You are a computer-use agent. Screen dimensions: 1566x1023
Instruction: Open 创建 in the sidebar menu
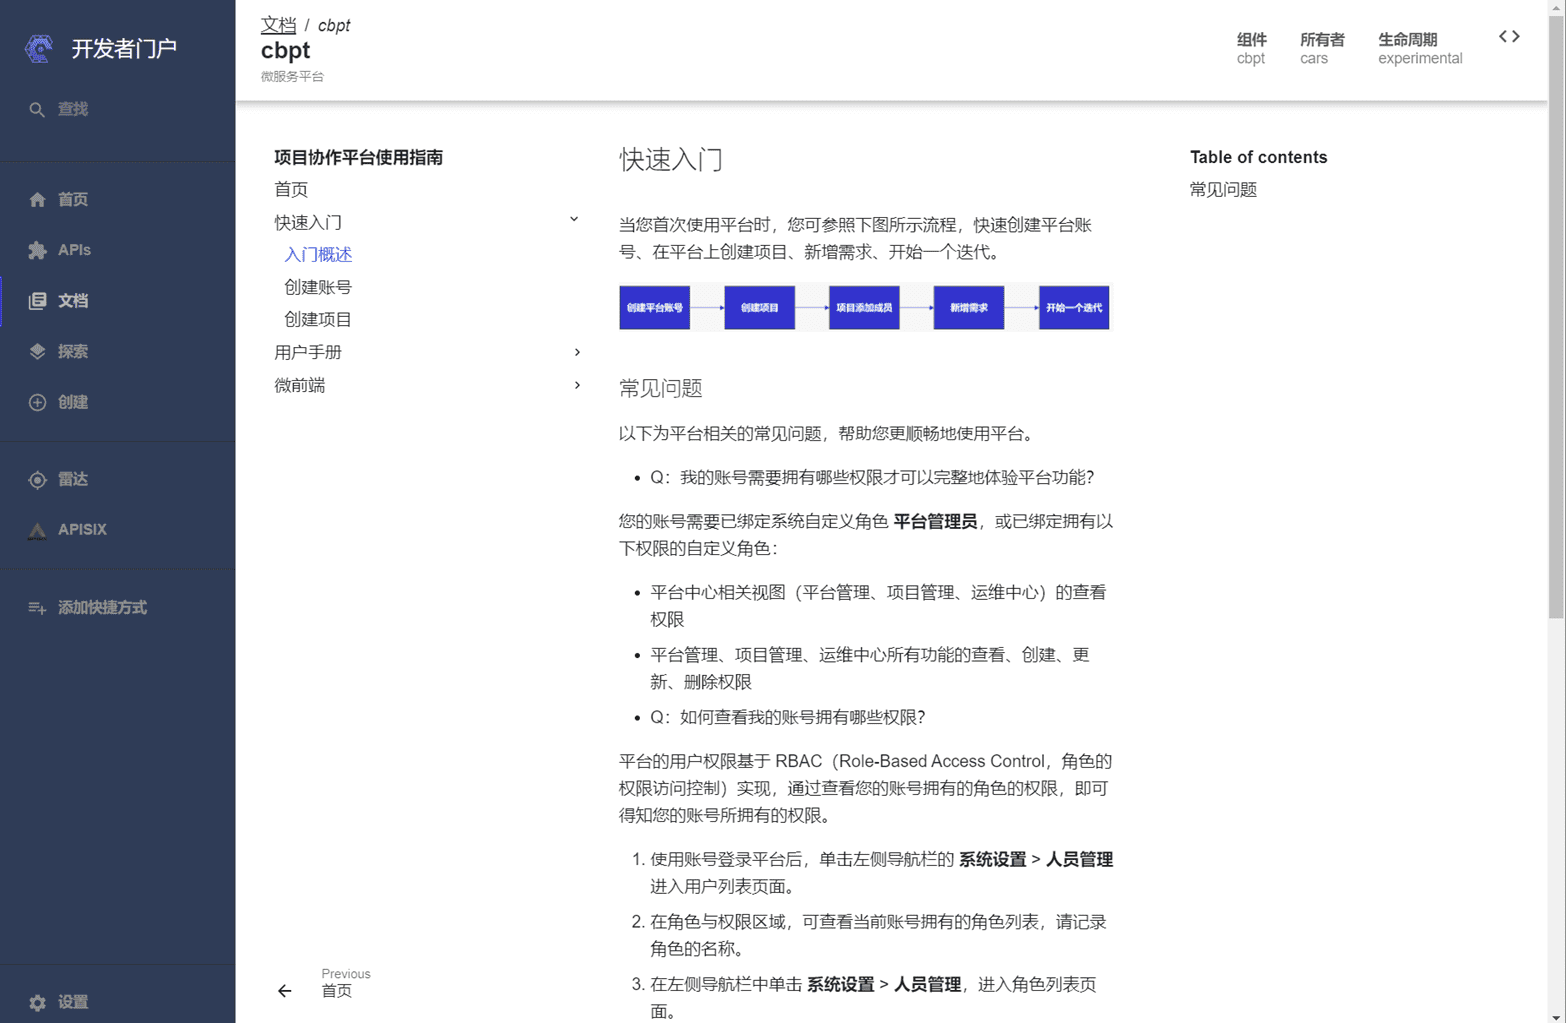pyautogui.click(x=118, y=402)
